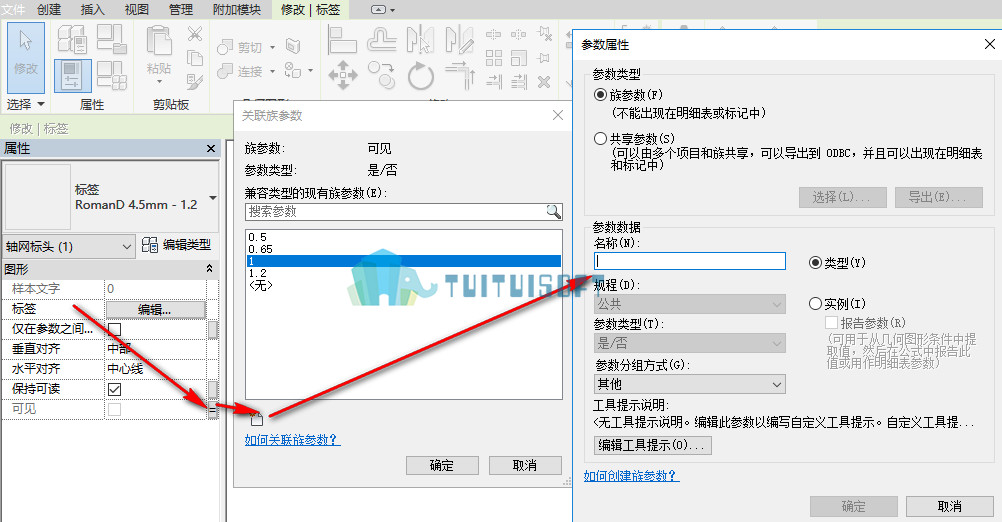The image size is (1002, 522).
Task: Click the search magnifier in 关联族参数
Action: (553, 211)
